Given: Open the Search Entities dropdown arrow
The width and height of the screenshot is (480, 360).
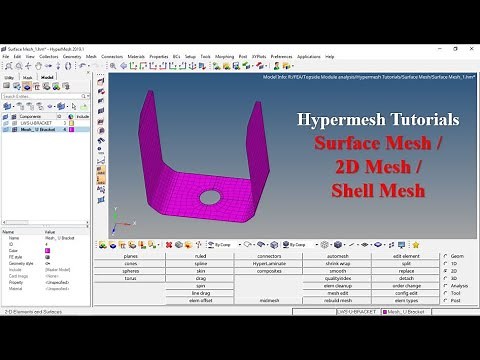Looking at the screenshot, I should click(x=88, y=96).
